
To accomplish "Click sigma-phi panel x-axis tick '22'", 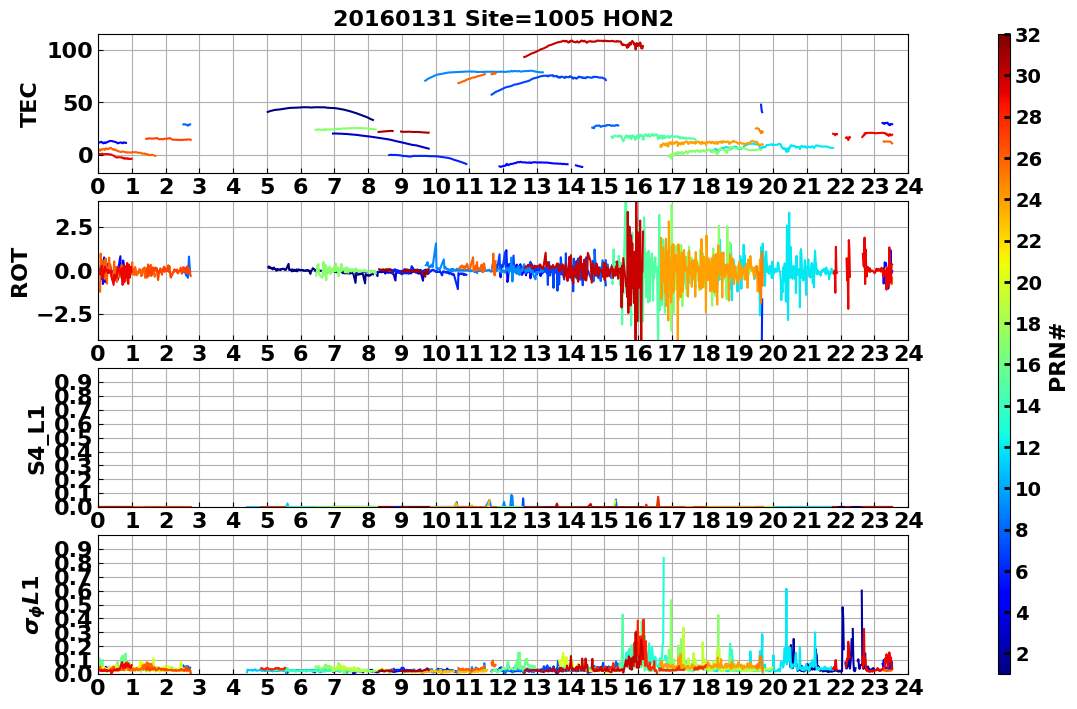I will [x=840, y=687].
